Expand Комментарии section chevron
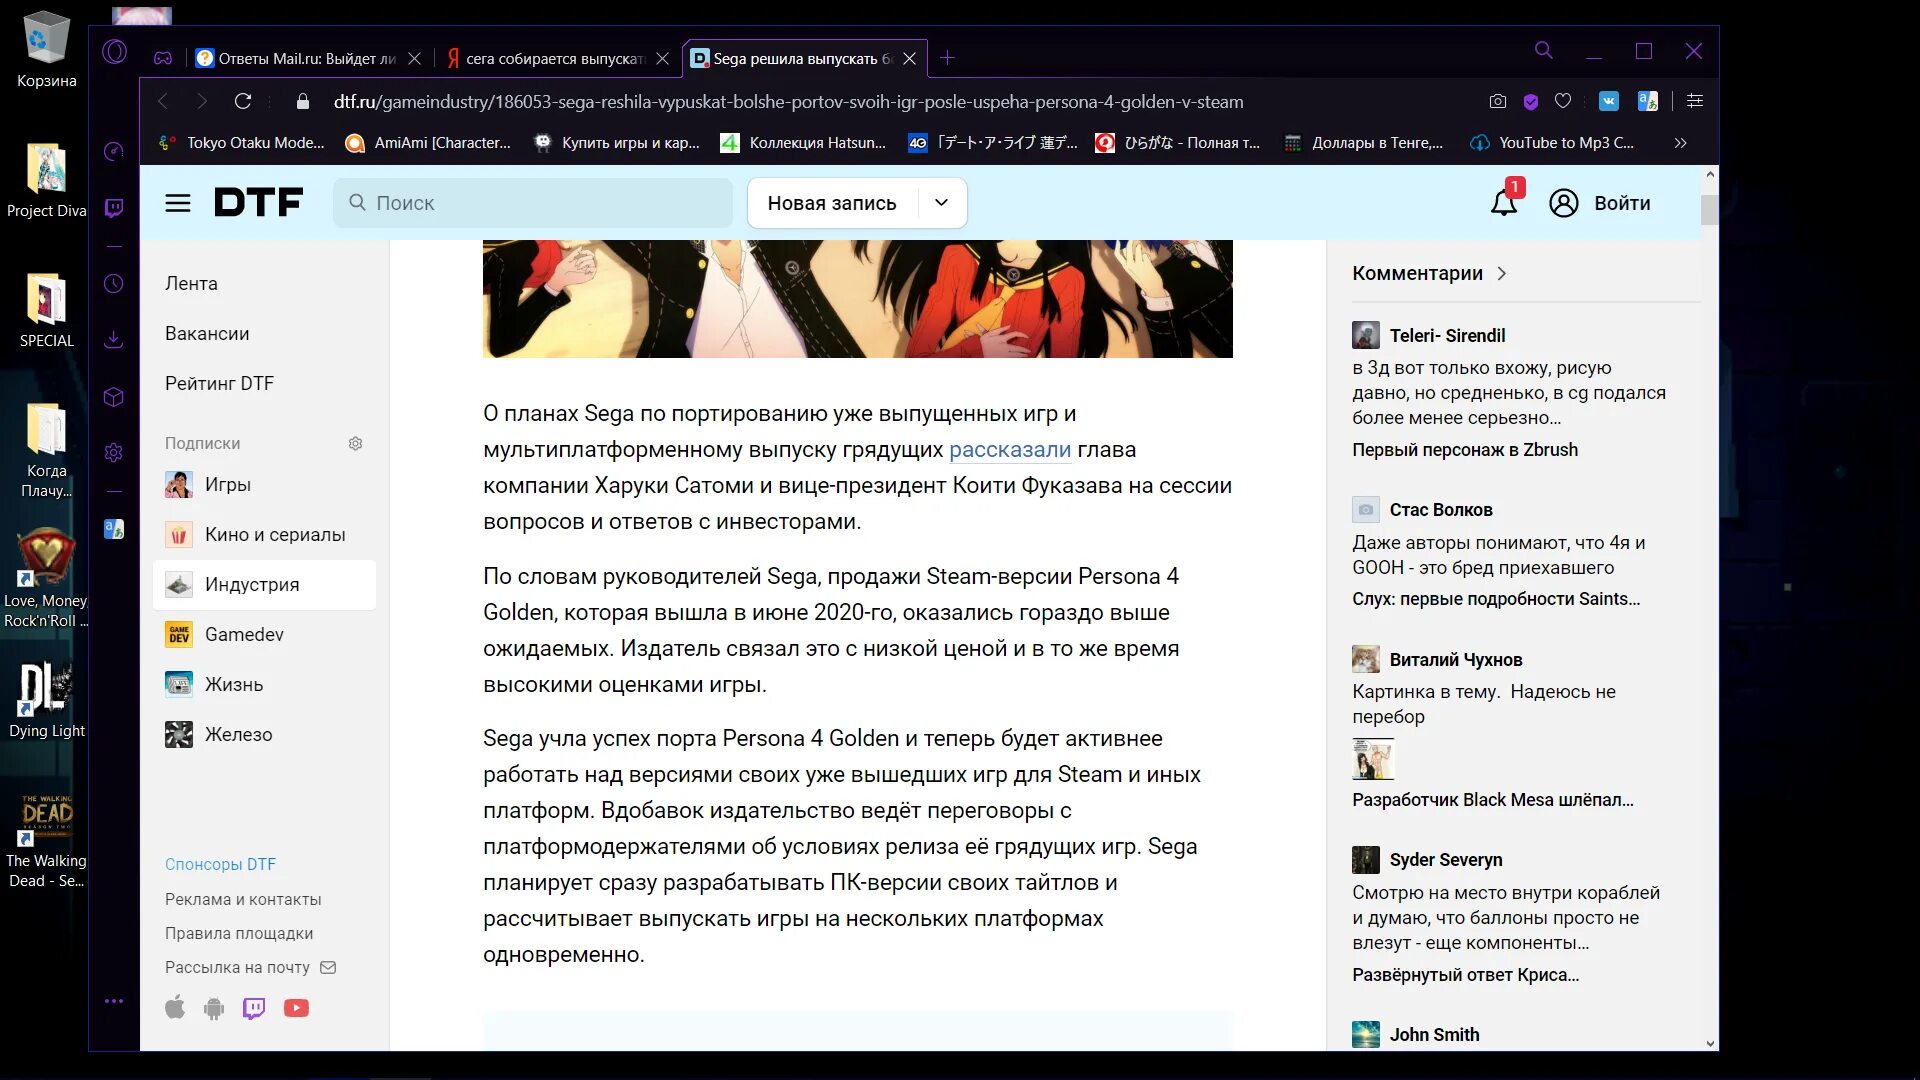The image size is (1920, 1080). click(1502, 274)
